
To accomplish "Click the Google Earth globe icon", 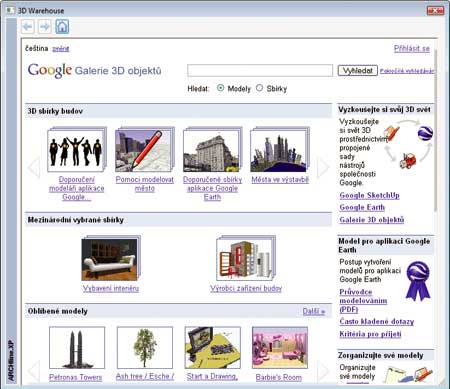I will click(x=425, y=133).
